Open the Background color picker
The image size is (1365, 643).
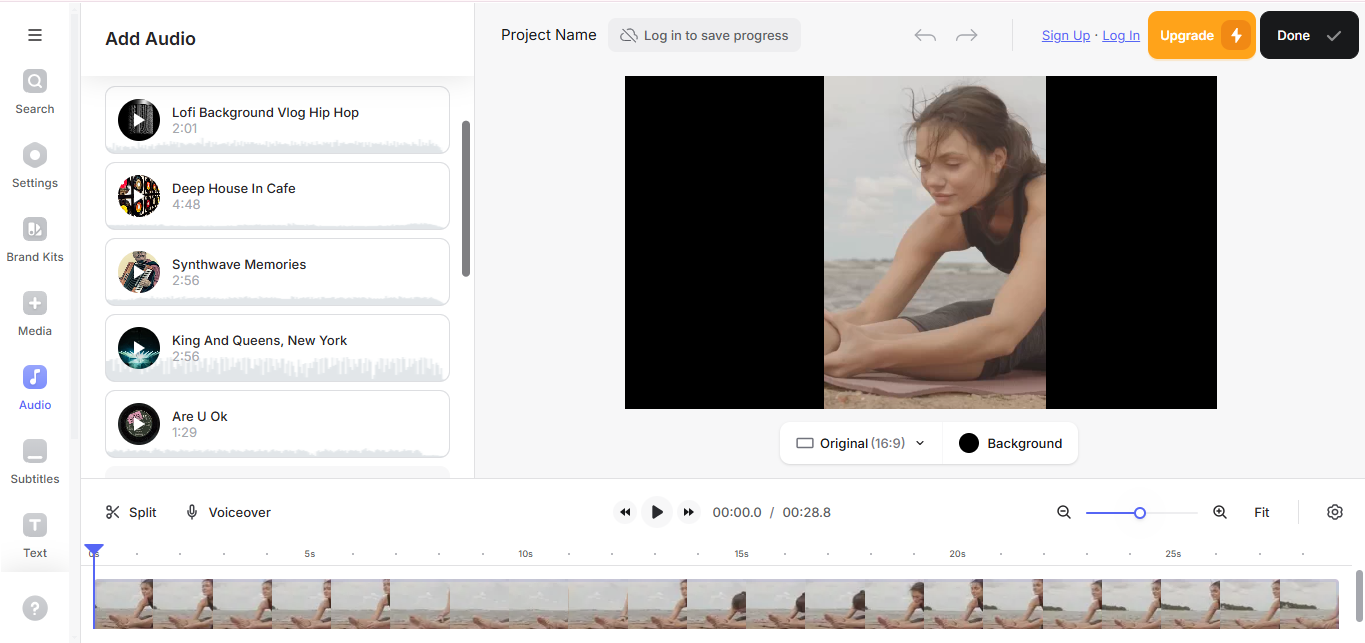(x=1010, y=443)
